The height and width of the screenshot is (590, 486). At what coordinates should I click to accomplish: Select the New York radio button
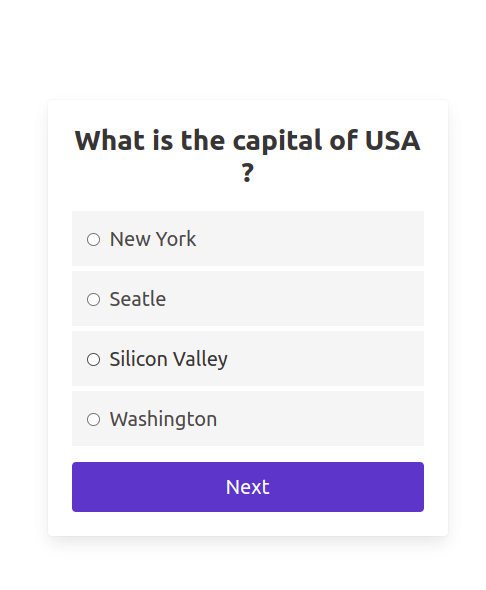tap(93, 239)
